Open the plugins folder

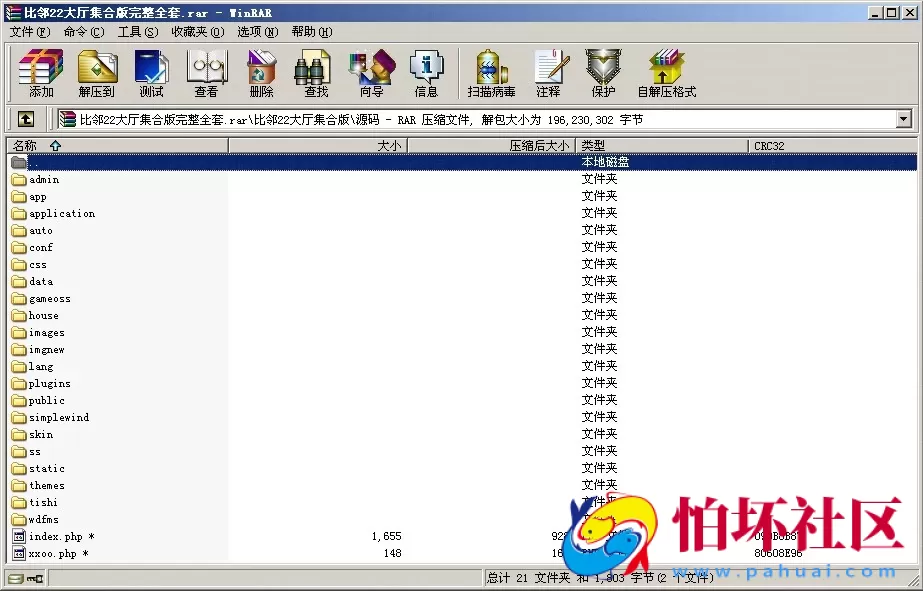[x=46, y=383]
